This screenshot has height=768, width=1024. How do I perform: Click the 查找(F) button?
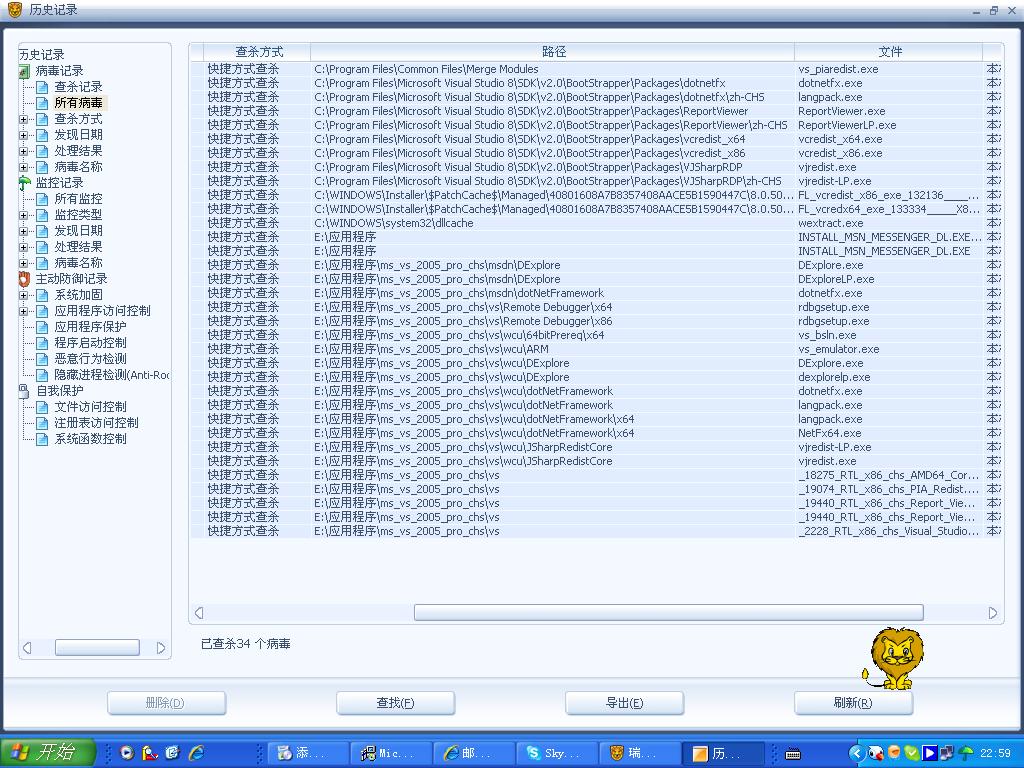tap(396, 703)
